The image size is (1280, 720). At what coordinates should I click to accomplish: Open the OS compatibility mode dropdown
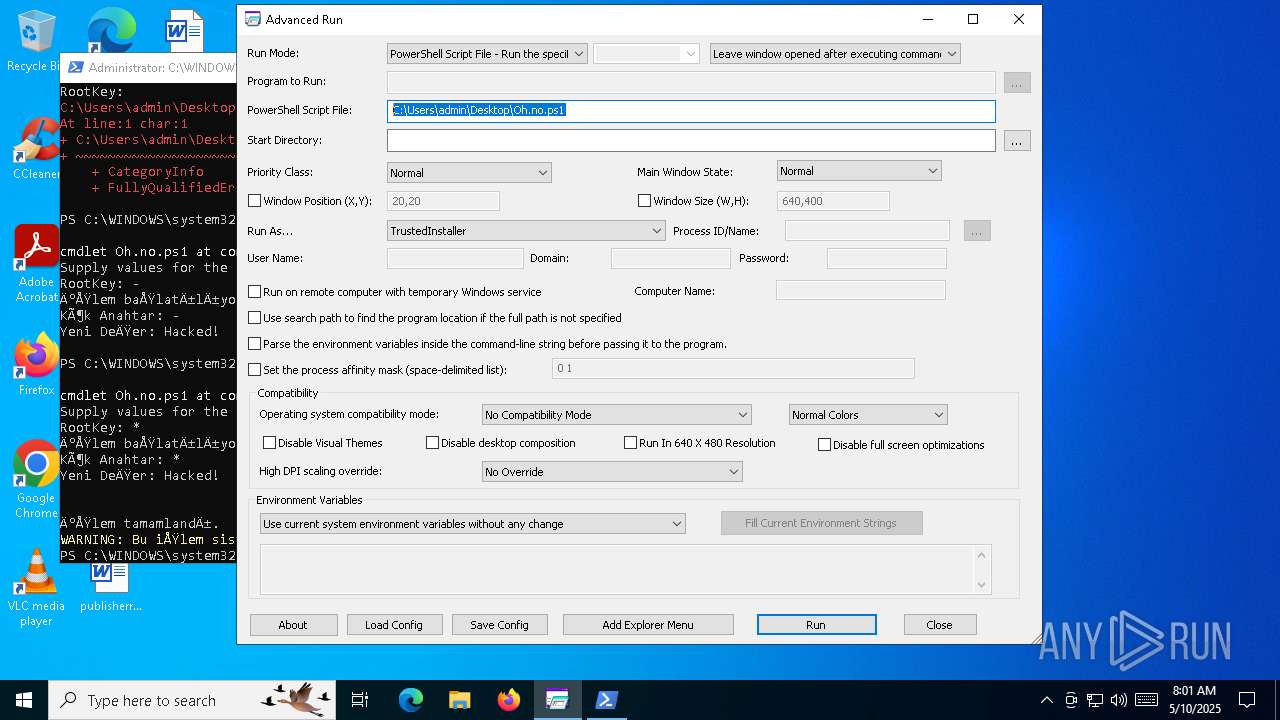[x=616, y=415]
